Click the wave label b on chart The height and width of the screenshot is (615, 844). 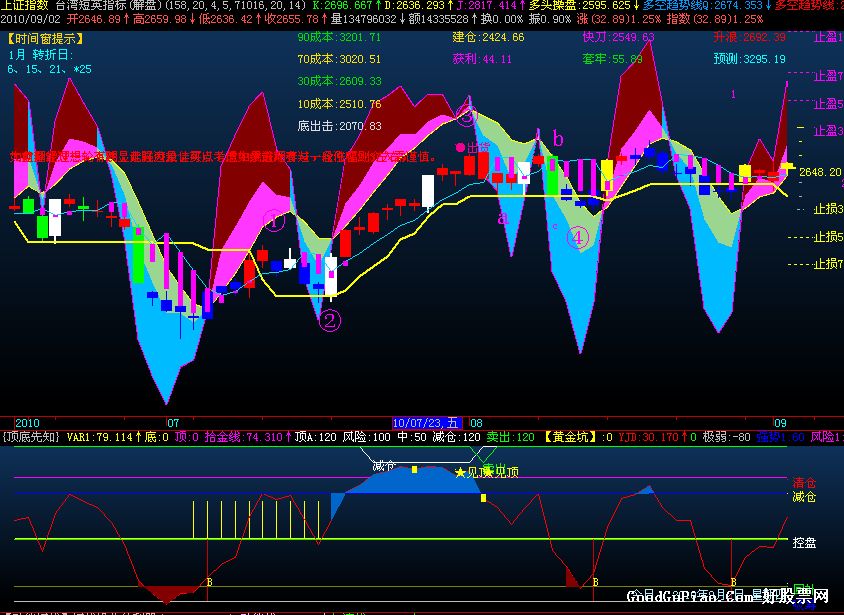pos(558,138)
